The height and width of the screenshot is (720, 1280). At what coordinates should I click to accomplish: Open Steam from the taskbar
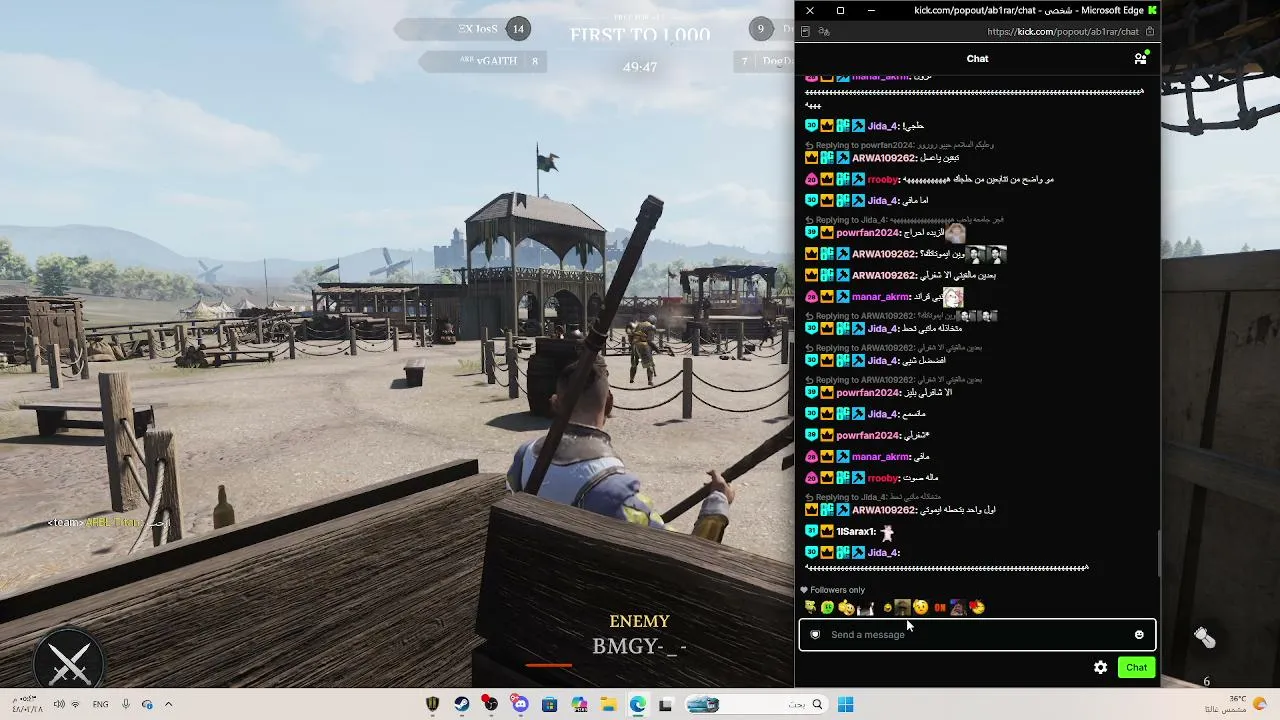click(461, 705)
